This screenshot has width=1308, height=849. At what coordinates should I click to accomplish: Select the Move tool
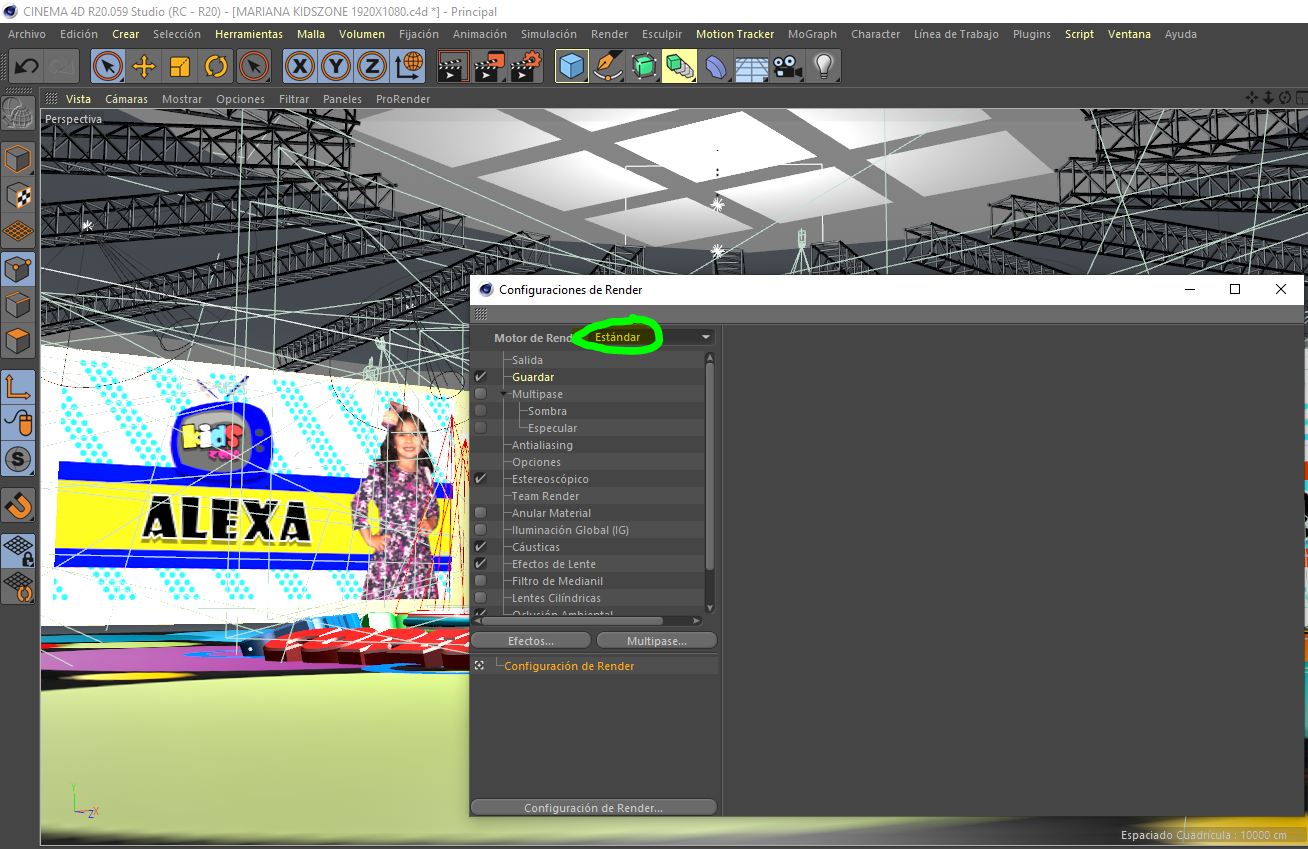[144, 67]
